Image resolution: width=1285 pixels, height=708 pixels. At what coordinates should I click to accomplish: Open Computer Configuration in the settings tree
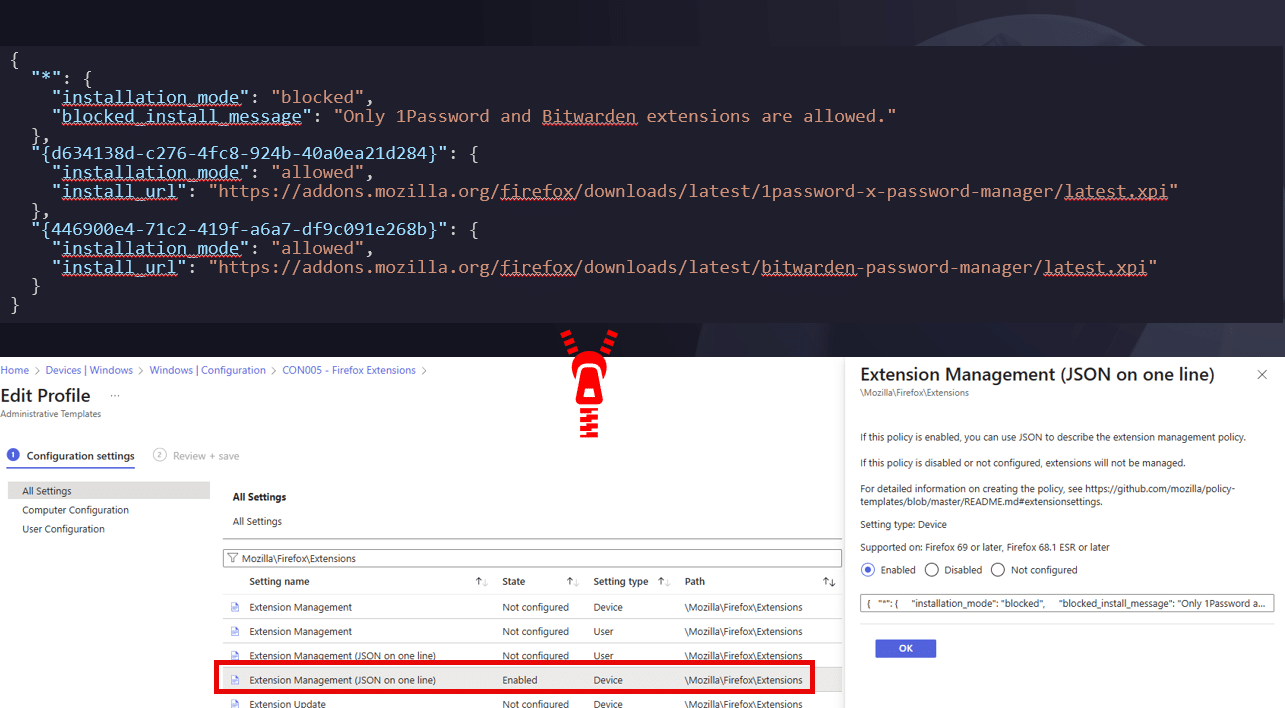[75, 510]
